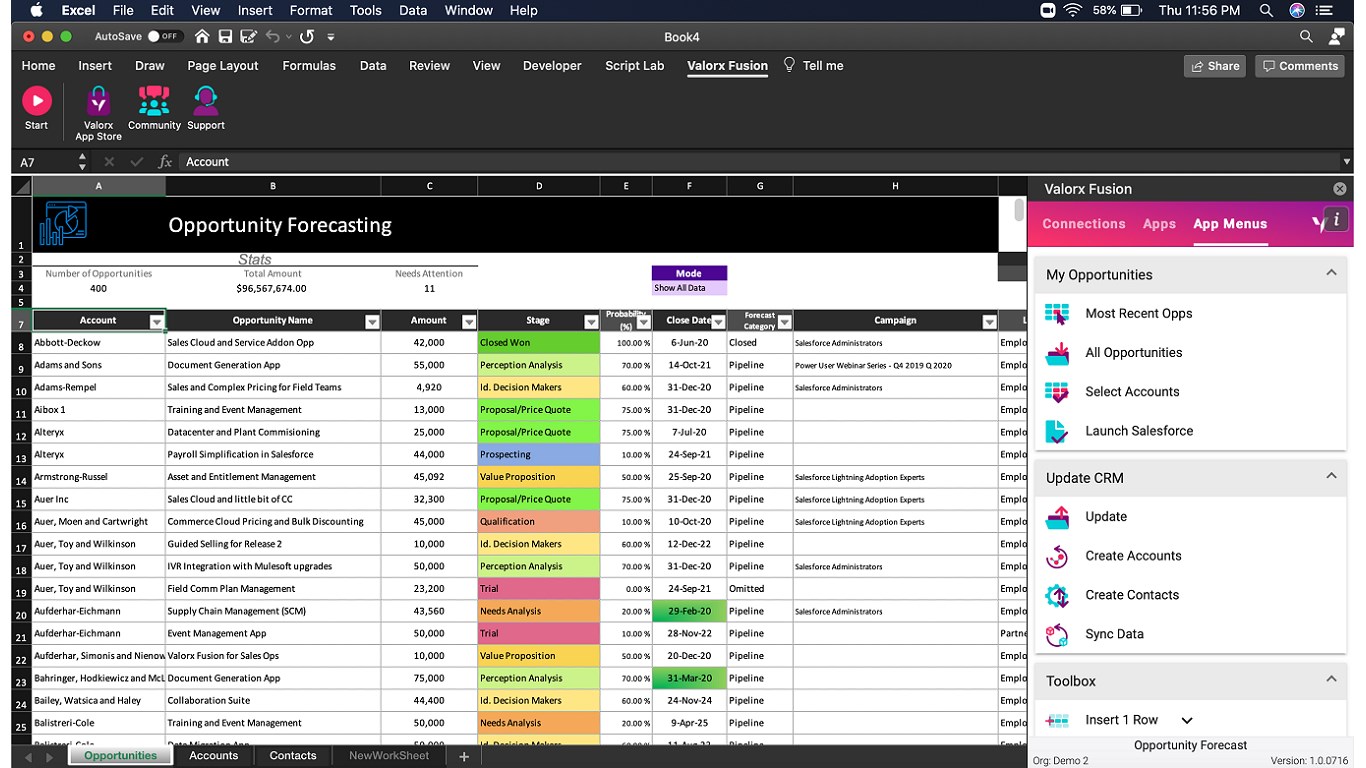This screenshot has height=768, width=1366.
Task: Click the Create Accounts icon
Action: click(1057, 556)
